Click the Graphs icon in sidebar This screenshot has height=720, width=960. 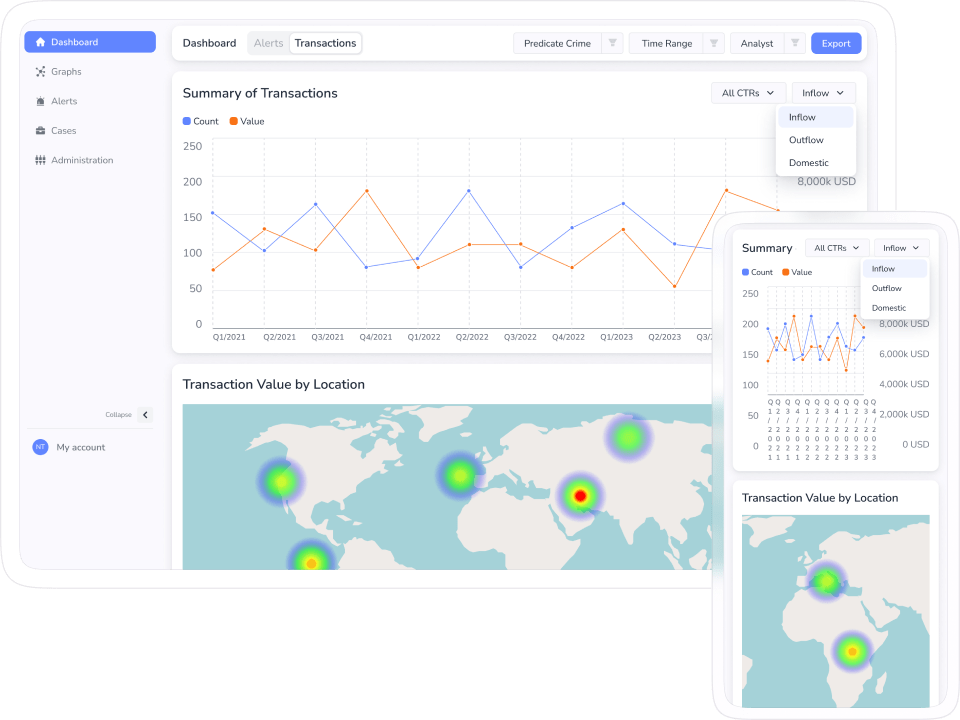[x=40, y=72]
